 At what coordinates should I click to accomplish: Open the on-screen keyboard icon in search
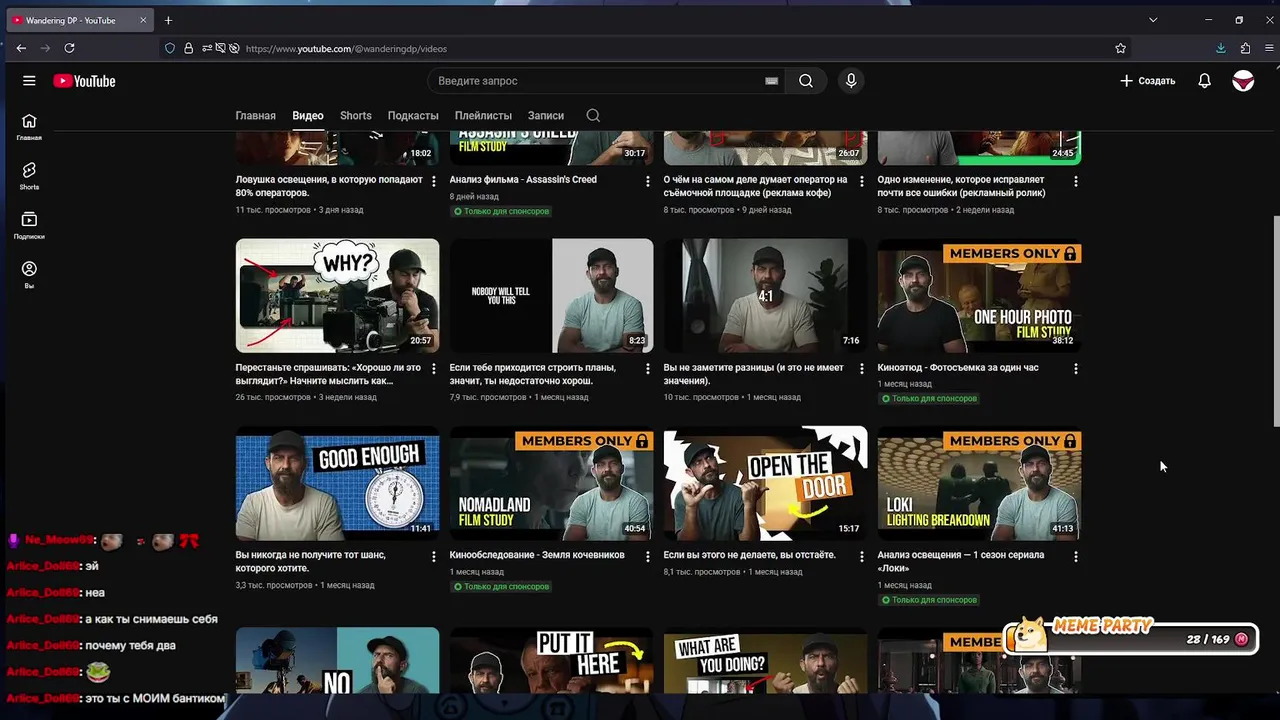[x=771, y=81]
